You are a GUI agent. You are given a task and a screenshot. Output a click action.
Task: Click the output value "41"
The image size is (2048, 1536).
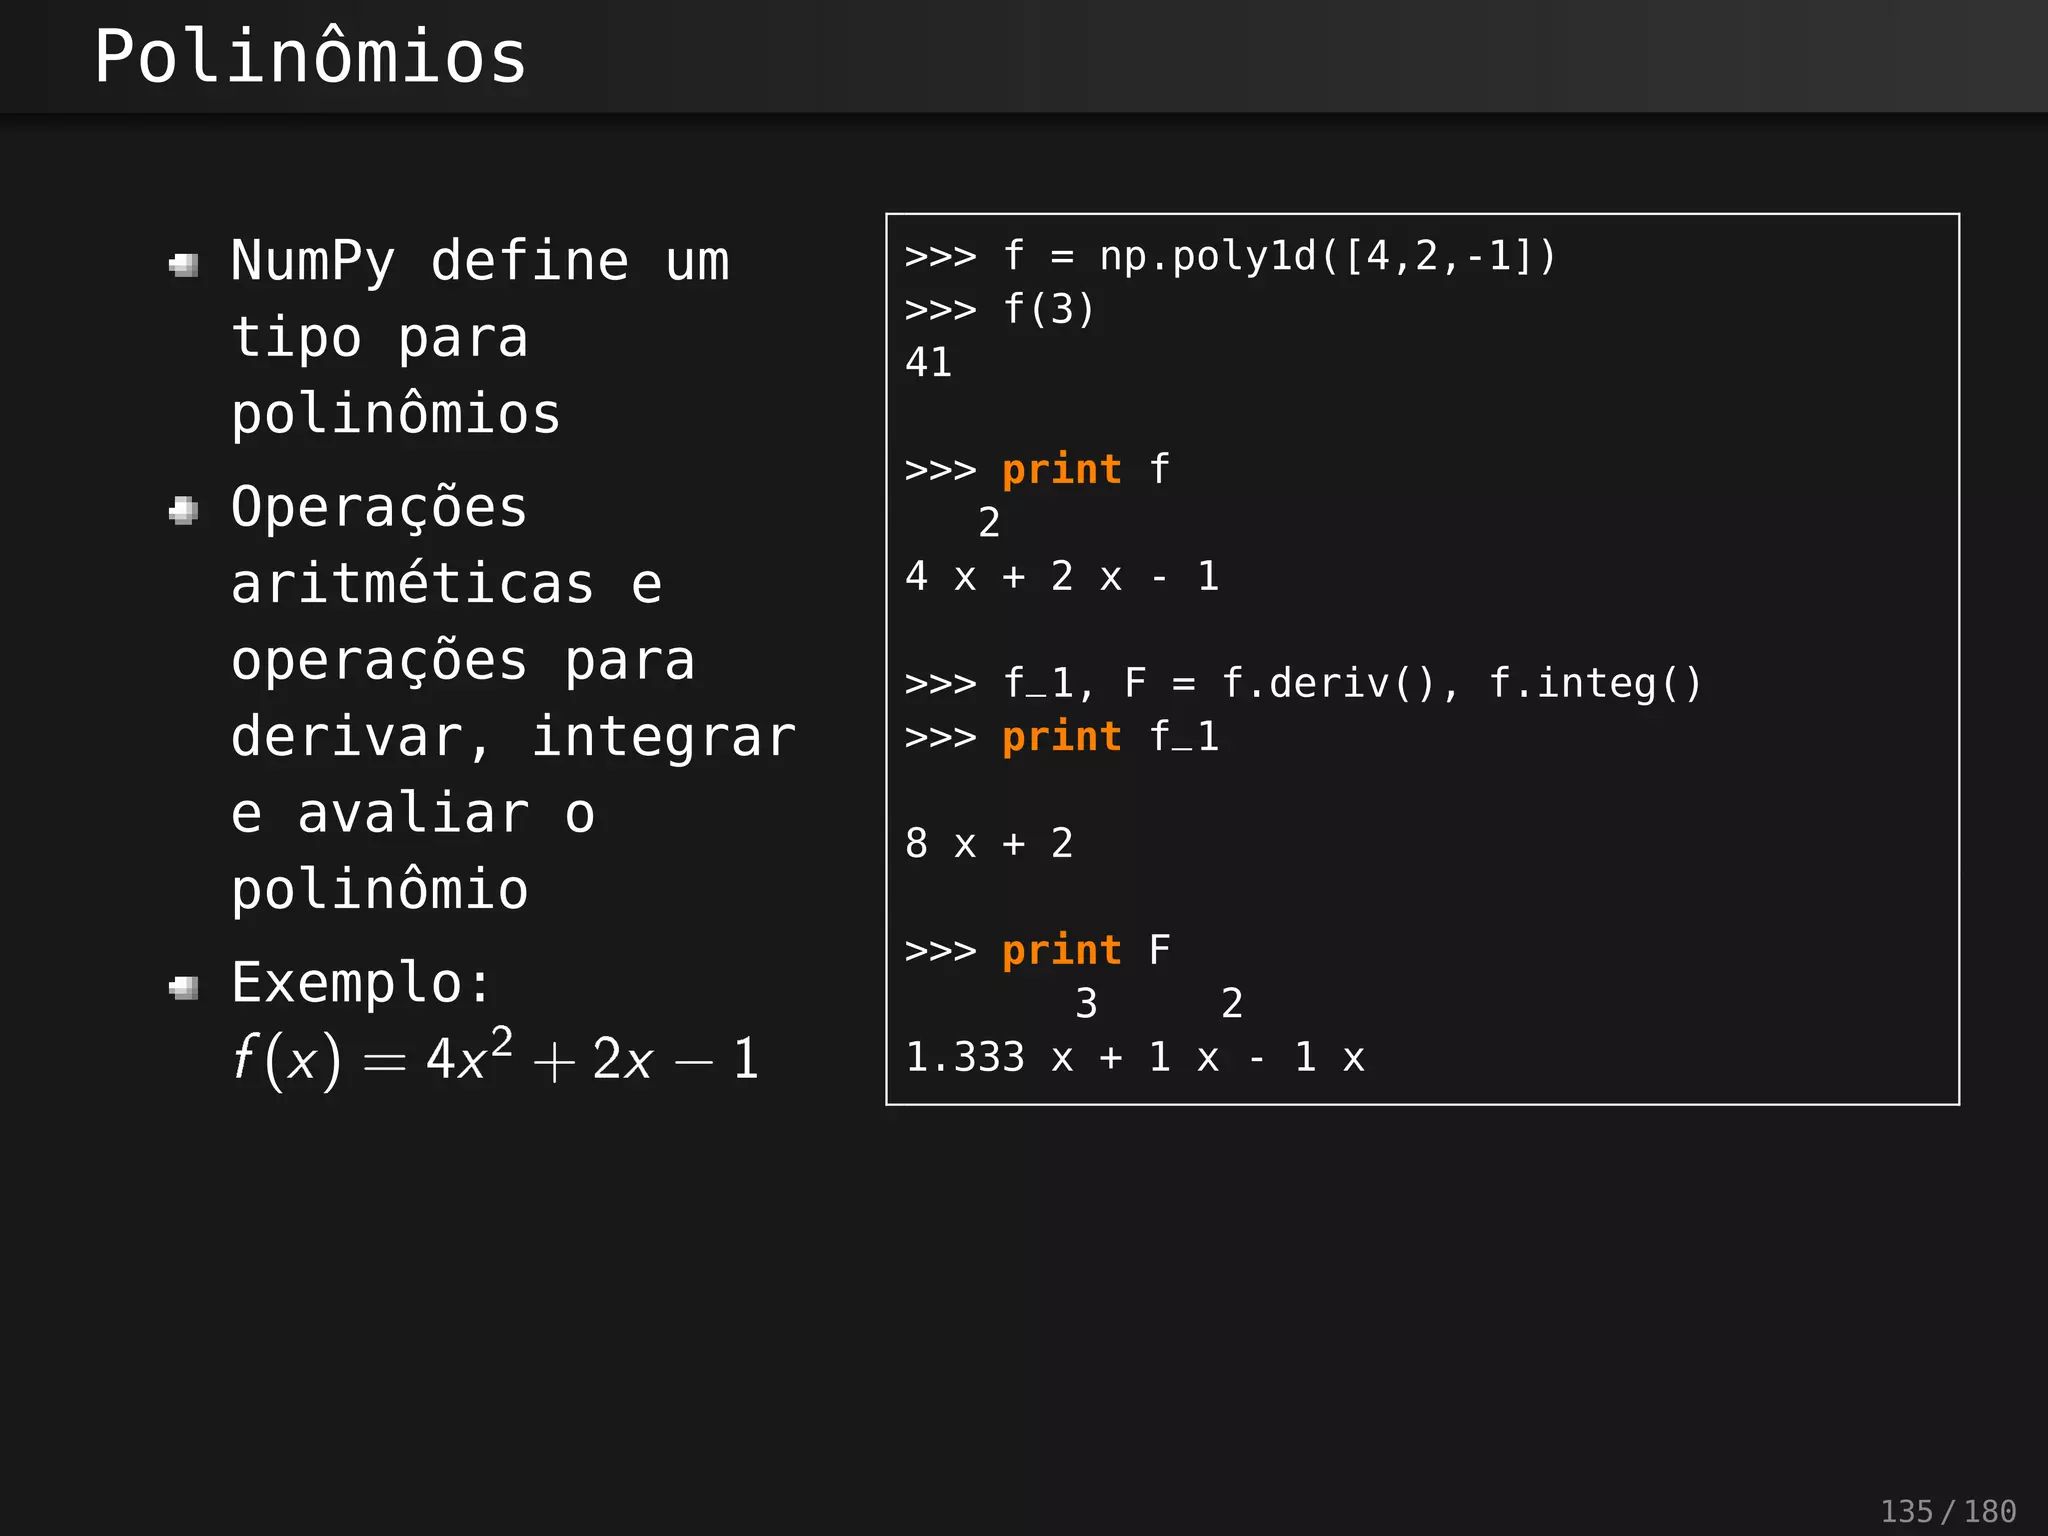[928, 363]
